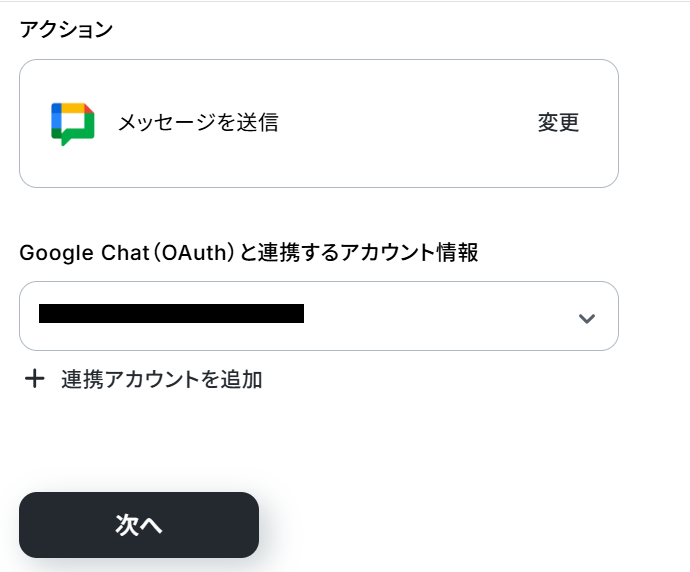Click the word 連携アカウント in add link
Screen dimensions: 690x572
click(128, 379)
